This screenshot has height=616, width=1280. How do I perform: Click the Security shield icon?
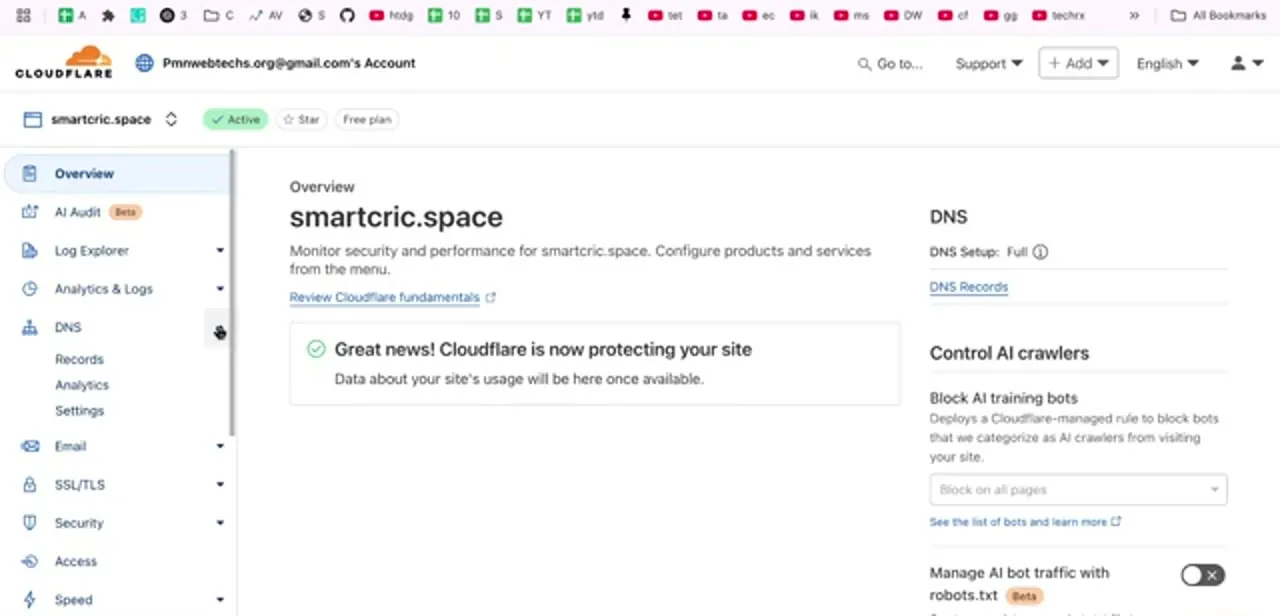[x=30, y=523]
